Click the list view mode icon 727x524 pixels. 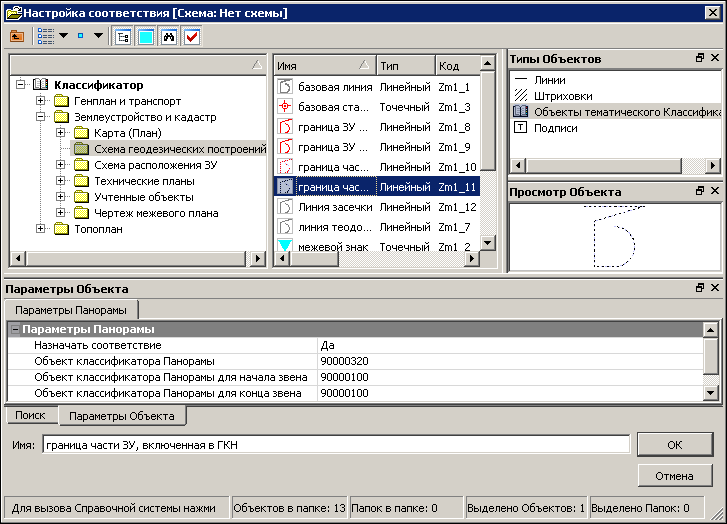pyautogui.click(x=46, y=36)
